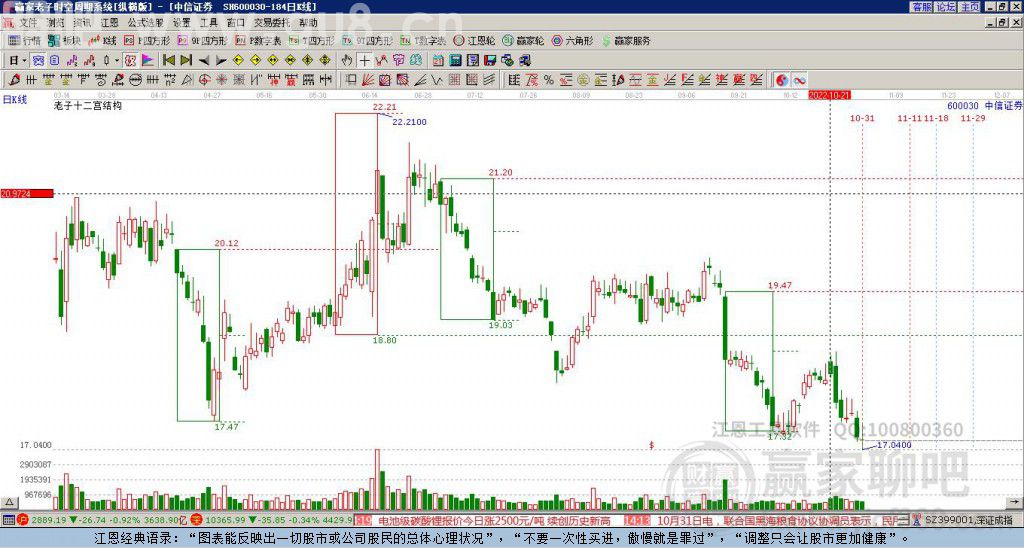Click the last yellow diamond four-arrow icon
The image size is (1024, 548).
point(325,61)
